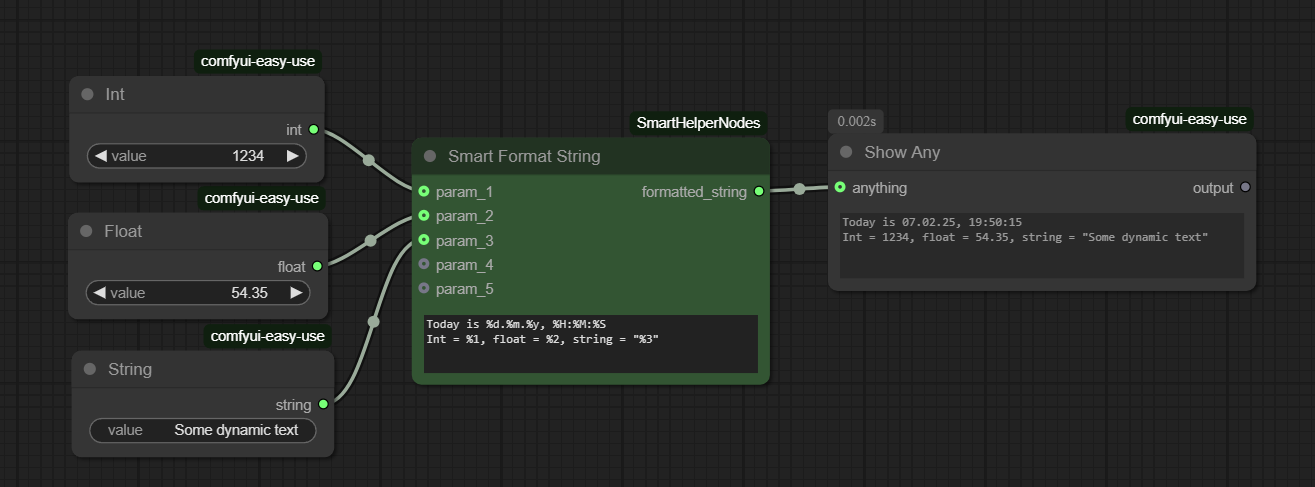
Task: Click the param_2 input socket
Action: [424, 215]
